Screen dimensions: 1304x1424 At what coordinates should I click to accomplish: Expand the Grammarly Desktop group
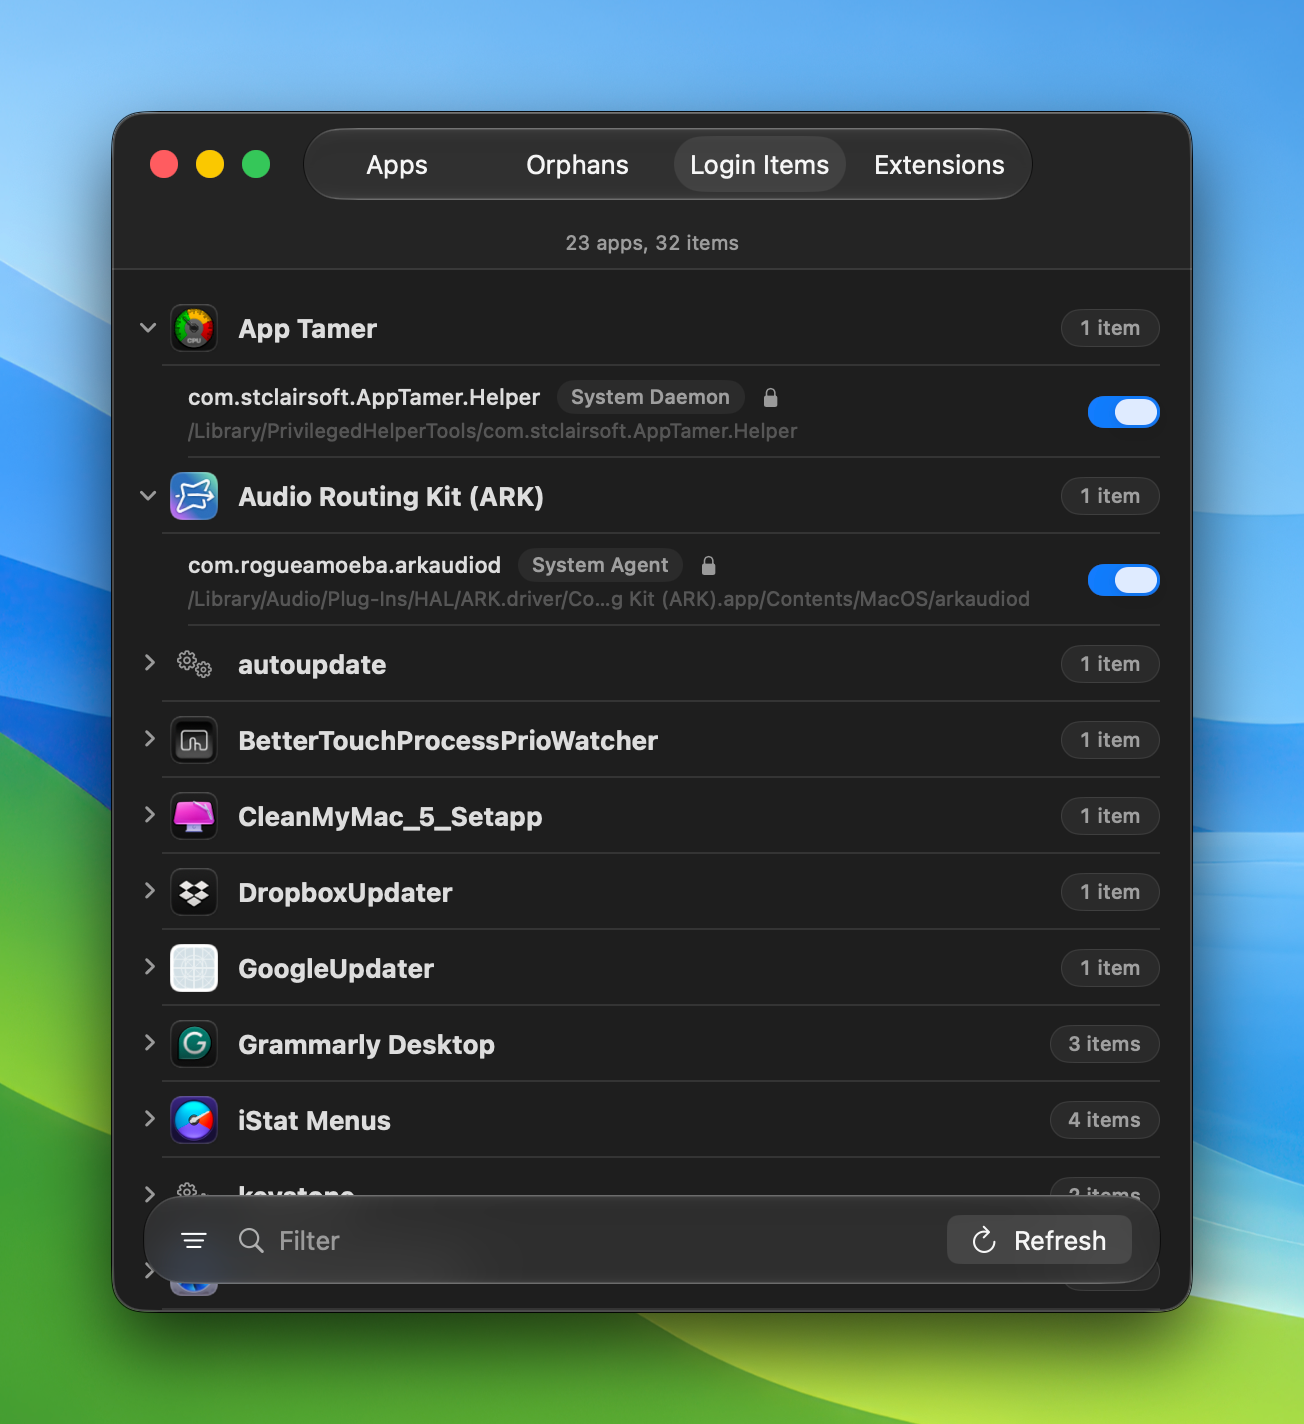(149, 1042)
